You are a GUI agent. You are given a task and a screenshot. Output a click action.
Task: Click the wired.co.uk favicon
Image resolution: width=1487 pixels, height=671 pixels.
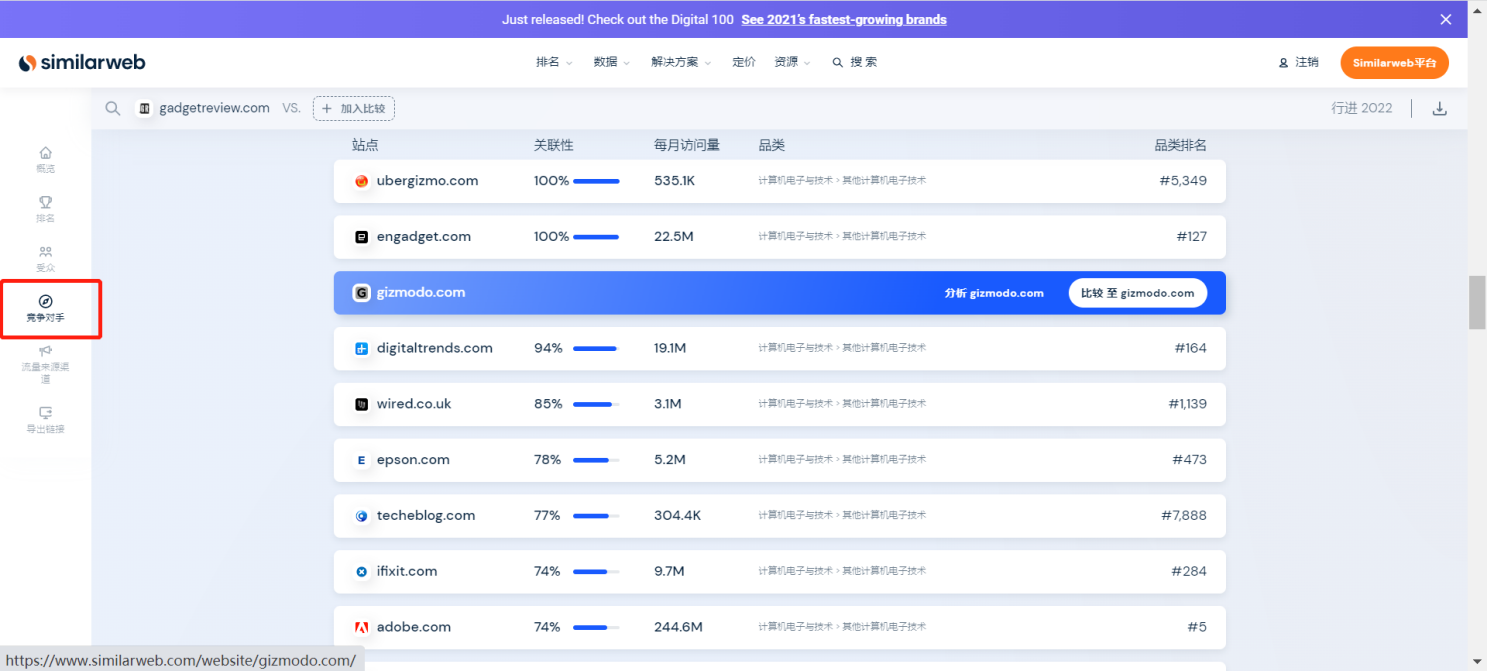tap(362, 404)
